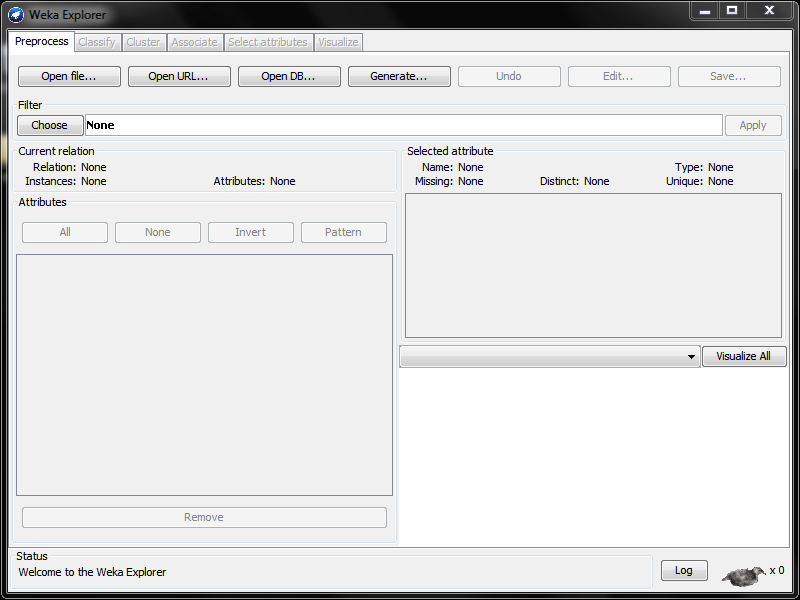Click the None attributes selection button
This screenshot has height=600, width=800.
(158, 232)
